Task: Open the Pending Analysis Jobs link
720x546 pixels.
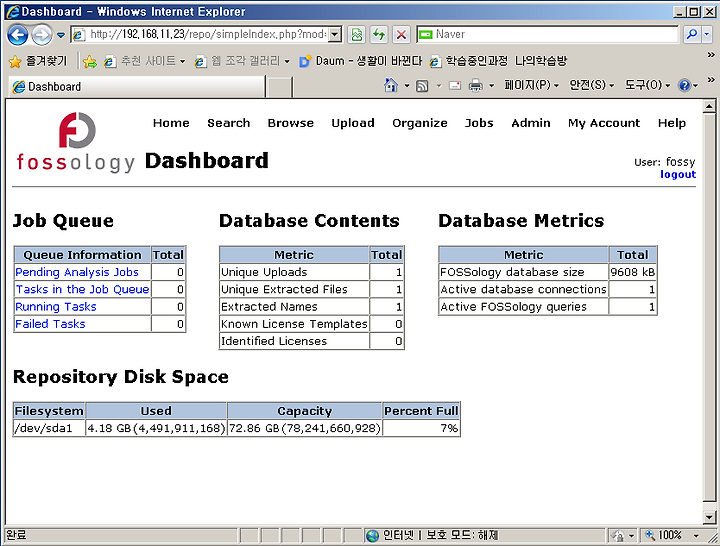Action: tap(77, 272)
